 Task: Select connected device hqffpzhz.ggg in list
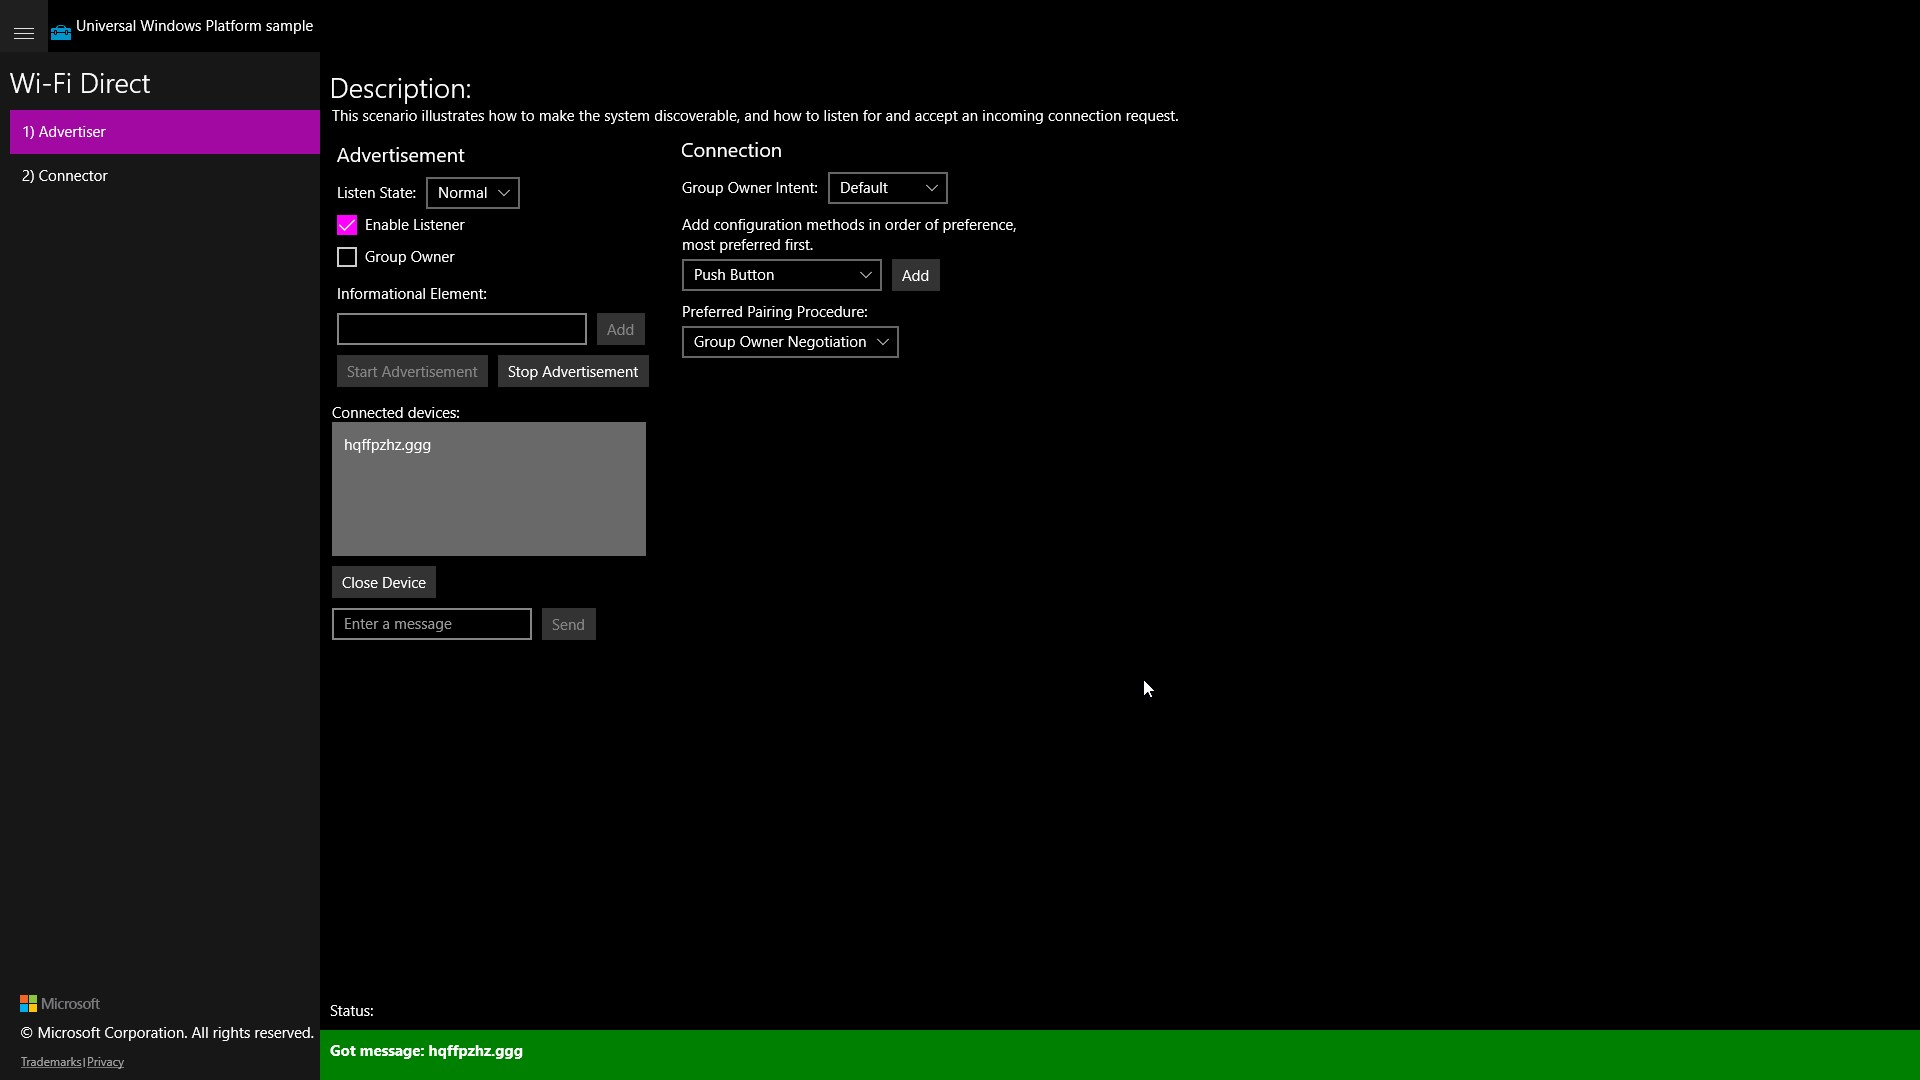pos(489,445)
